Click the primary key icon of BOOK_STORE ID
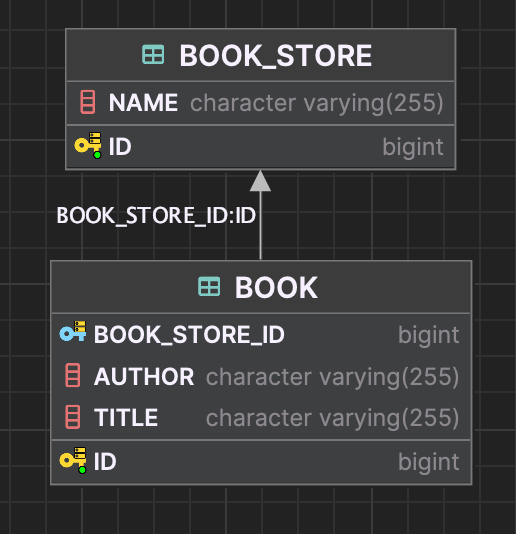Viewport: 516px width, 534px height. pos(88,145)
